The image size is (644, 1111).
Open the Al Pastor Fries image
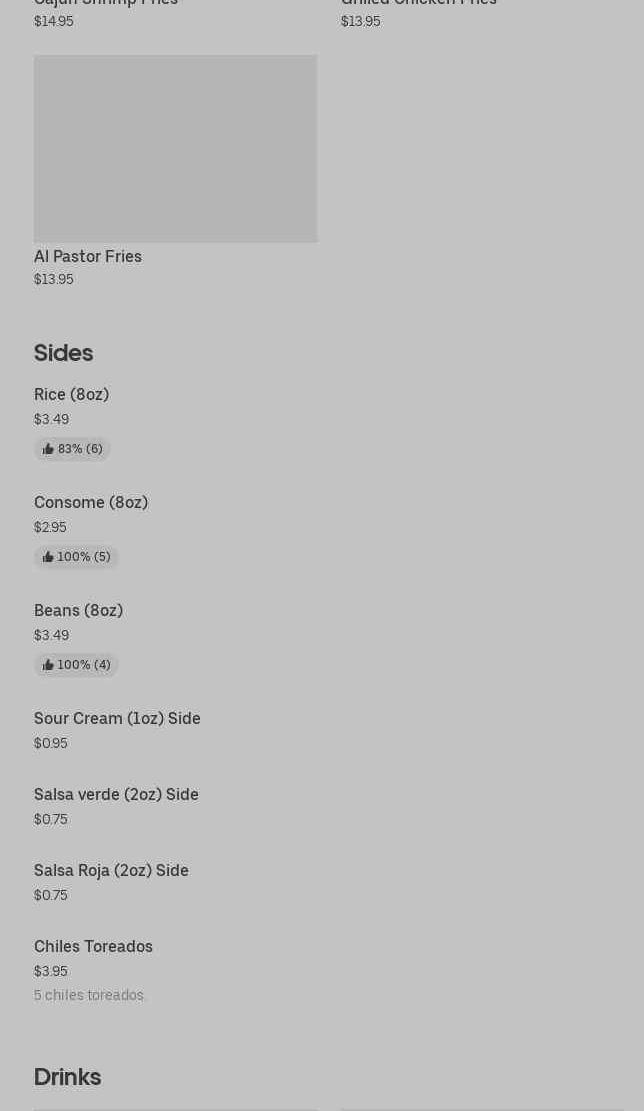(175, 148)
